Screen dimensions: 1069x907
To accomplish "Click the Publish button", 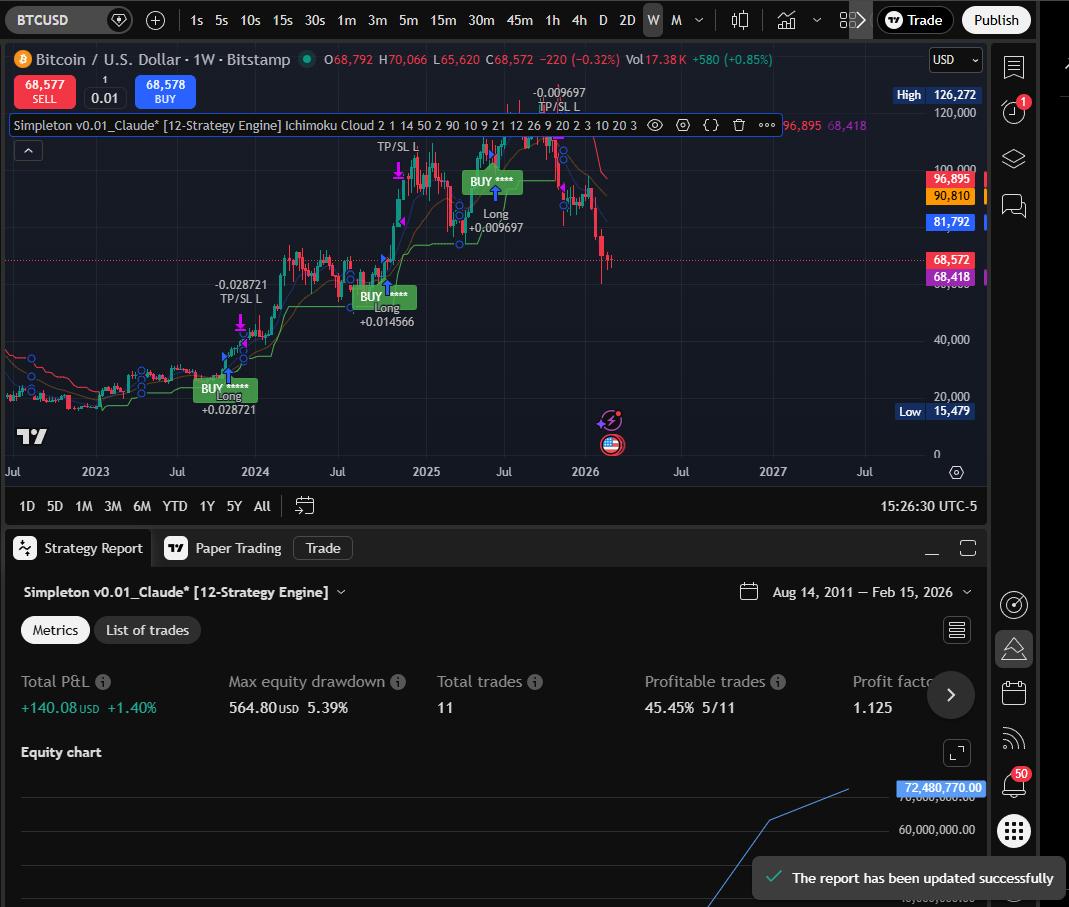I will (x=996, y=20).
